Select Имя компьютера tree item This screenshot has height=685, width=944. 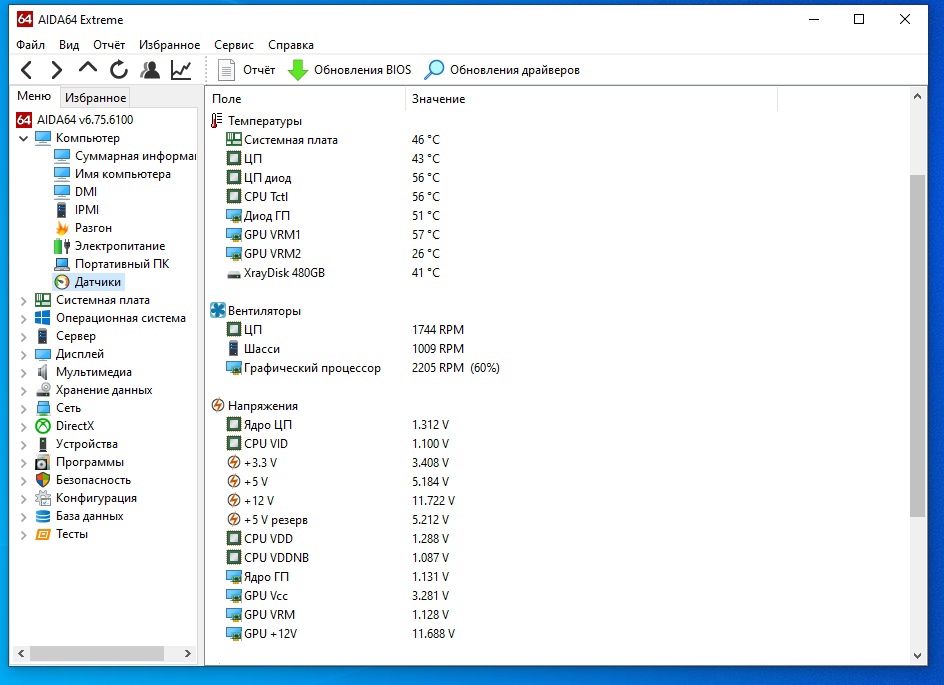[123, 174]
